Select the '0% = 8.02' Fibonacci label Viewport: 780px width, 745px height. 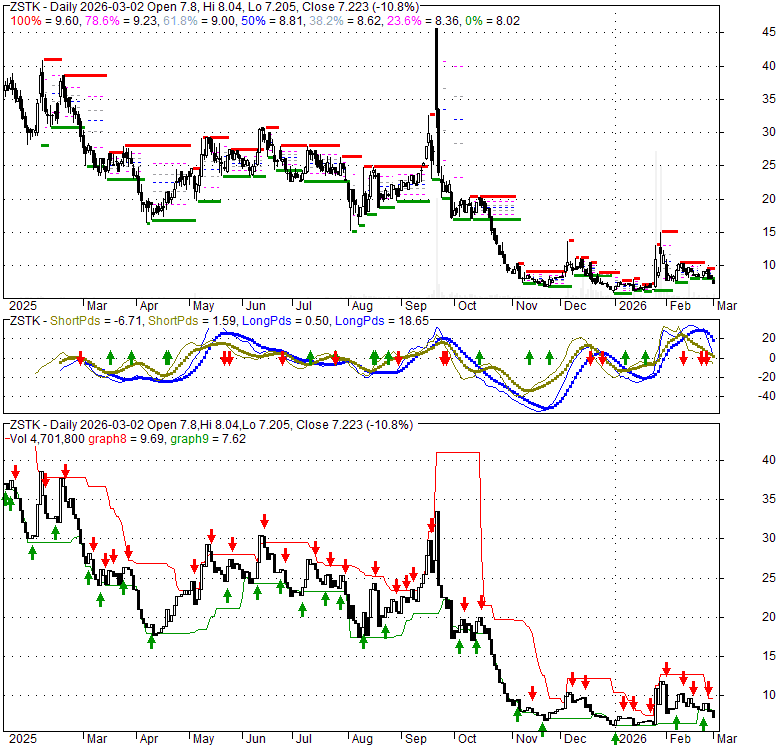492,21
